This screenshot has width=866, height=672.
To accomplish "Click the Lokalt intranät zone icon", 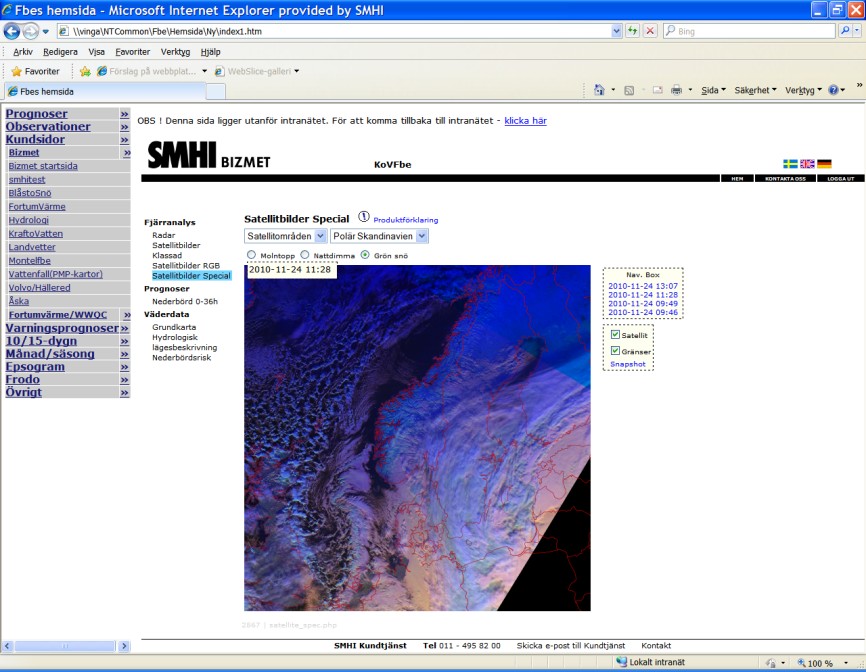I will coord(622,662).
